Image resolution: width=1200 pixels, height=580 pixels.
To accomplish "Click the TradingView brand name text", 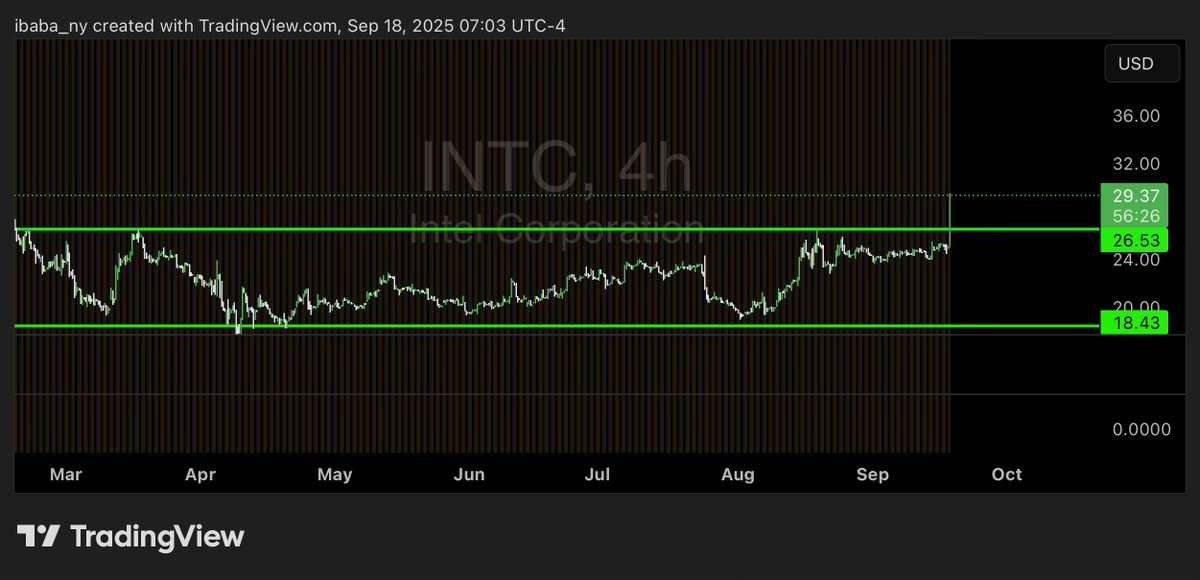I will coord(157,537).
